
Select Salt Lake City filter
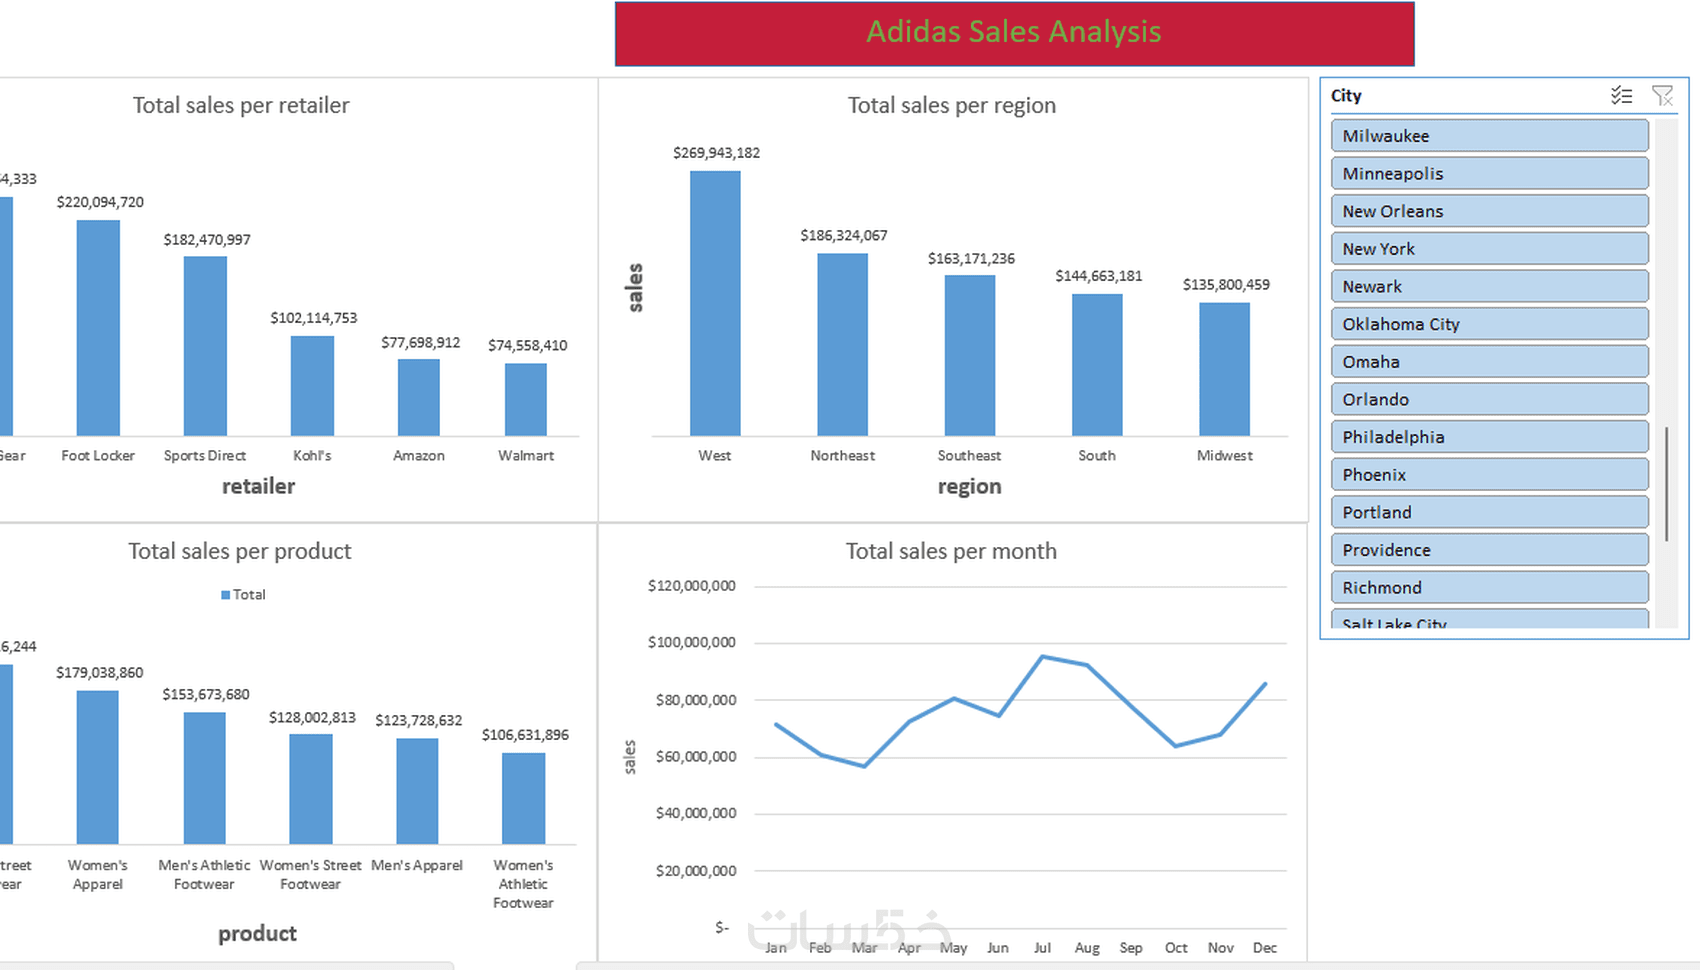click(x=1489, y=620)
